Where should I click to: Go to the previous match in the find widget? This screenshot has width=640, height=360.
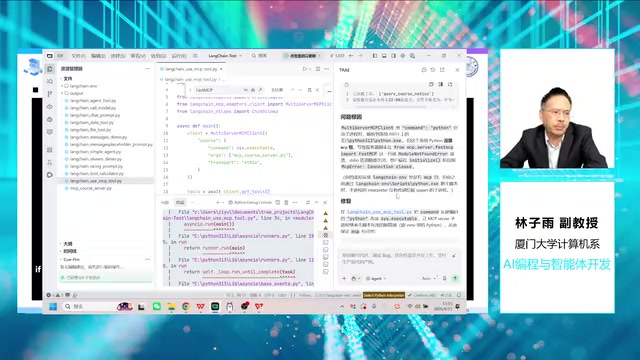(x=292, y=90)
